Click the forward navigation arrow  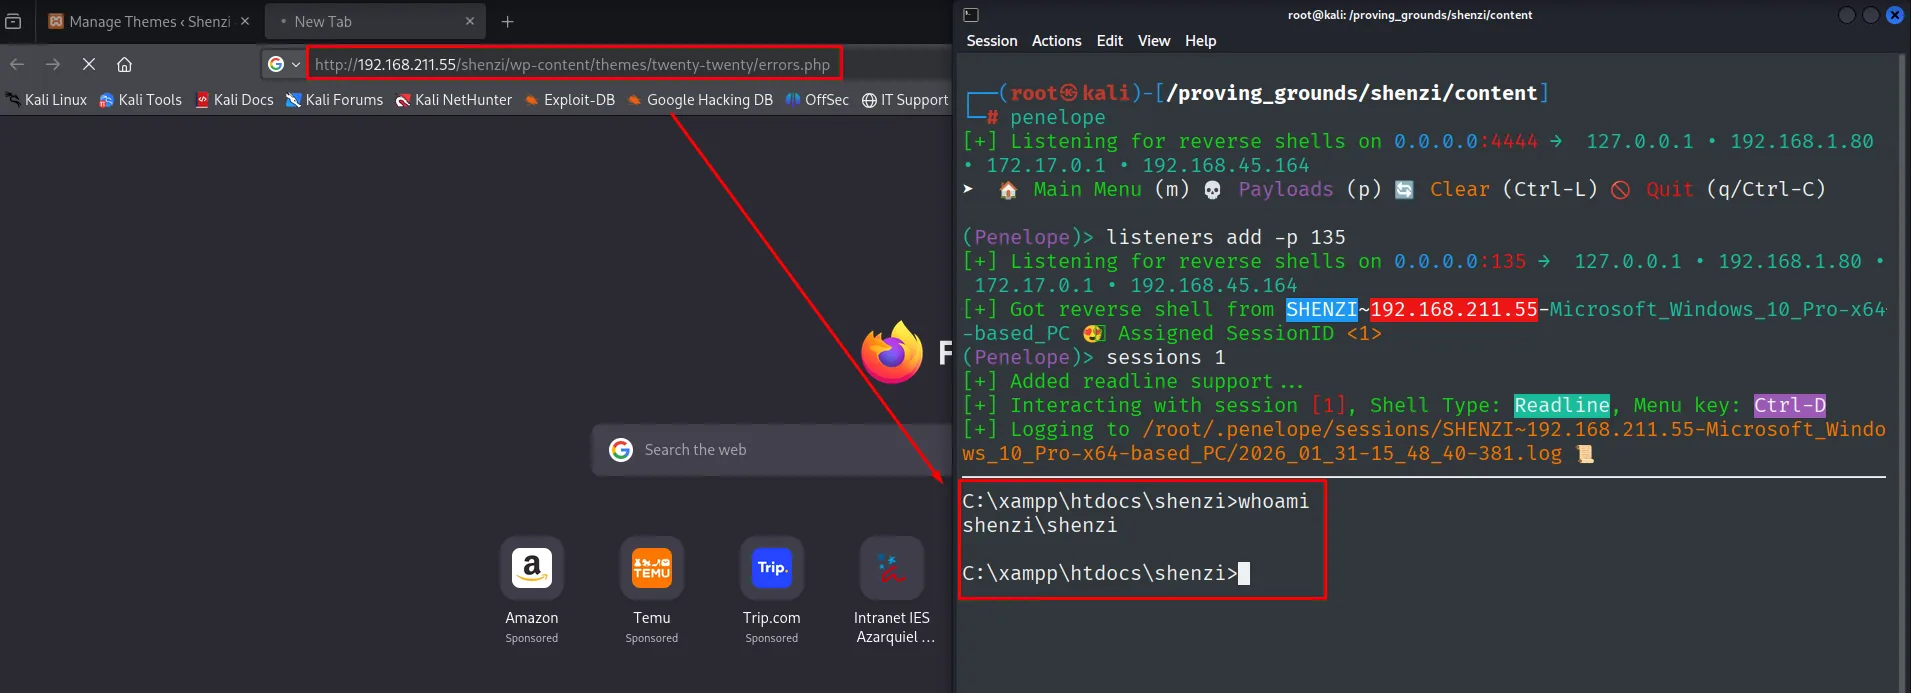coord(53,64)
